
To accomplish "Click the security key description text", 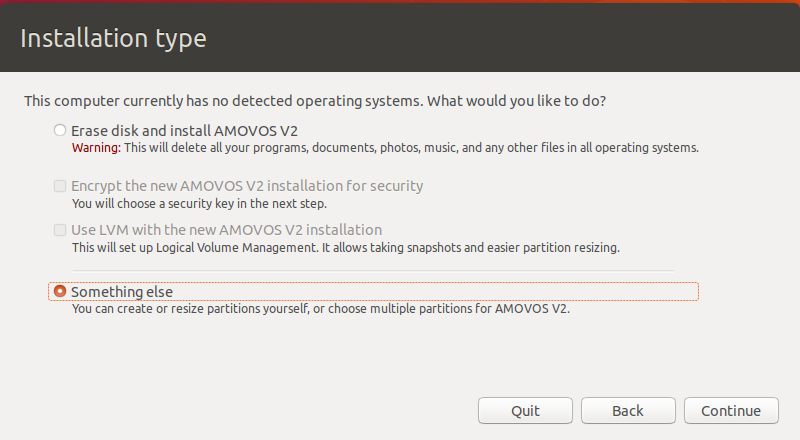I will point(199,203).
